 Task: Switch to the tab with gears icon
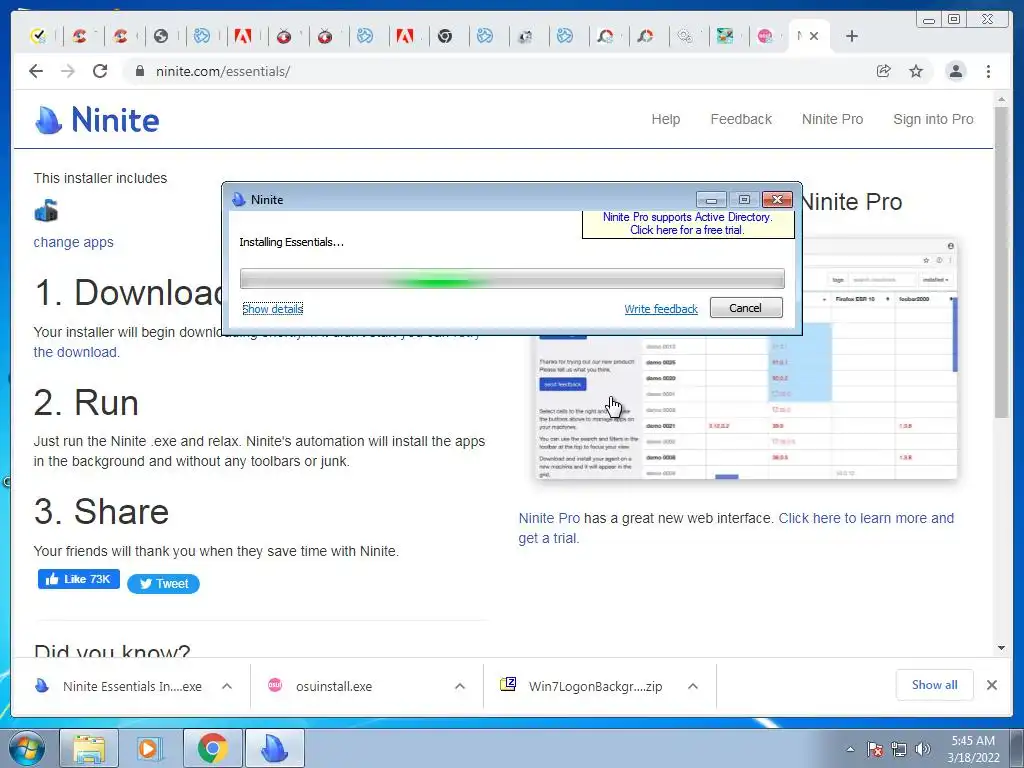pos(684,36)
